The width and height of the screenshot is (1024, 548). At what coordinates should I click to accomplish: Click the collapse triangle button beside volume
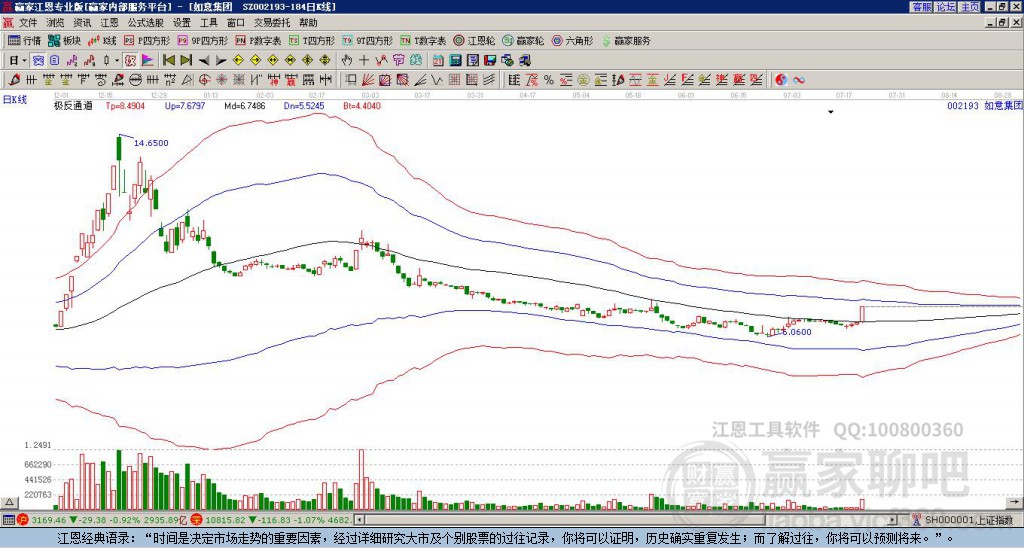coord(8,502)
